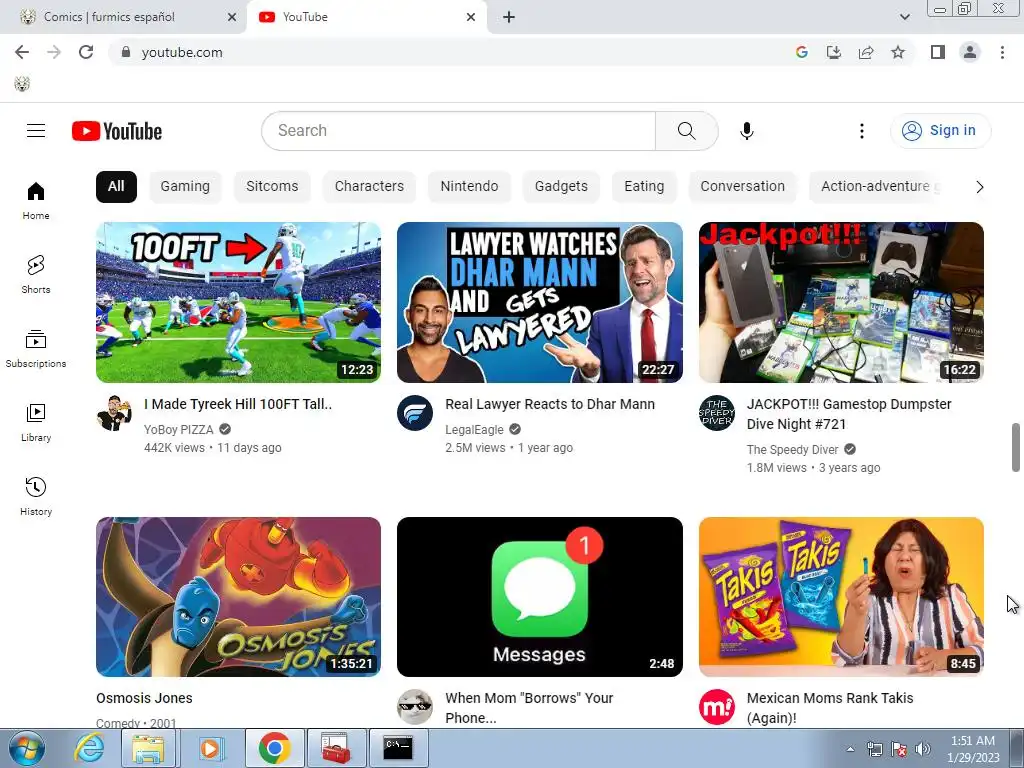Open I Made Tyreek Hill 100FT Tall title
The image size is (1024, 768).
[x=238, y=404]
